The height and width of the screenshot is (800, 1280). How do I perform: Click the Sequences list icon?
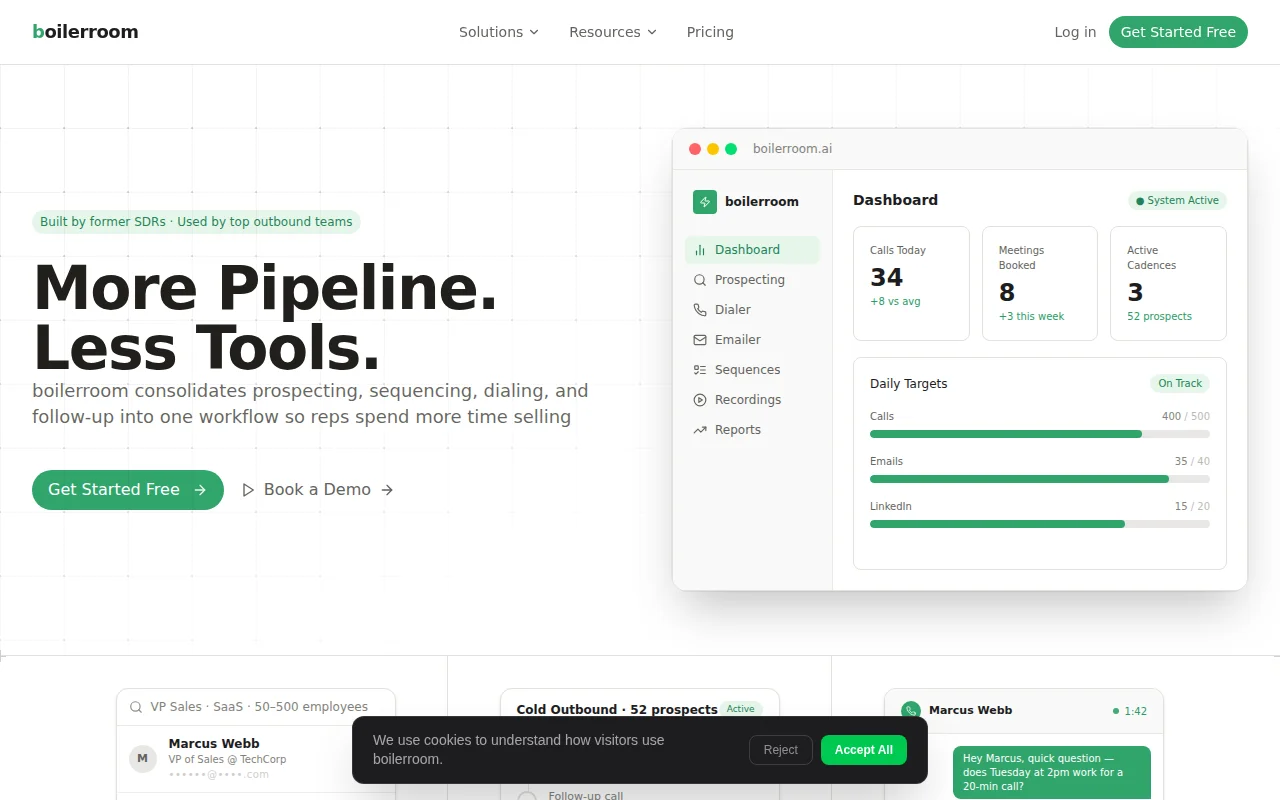700,370
